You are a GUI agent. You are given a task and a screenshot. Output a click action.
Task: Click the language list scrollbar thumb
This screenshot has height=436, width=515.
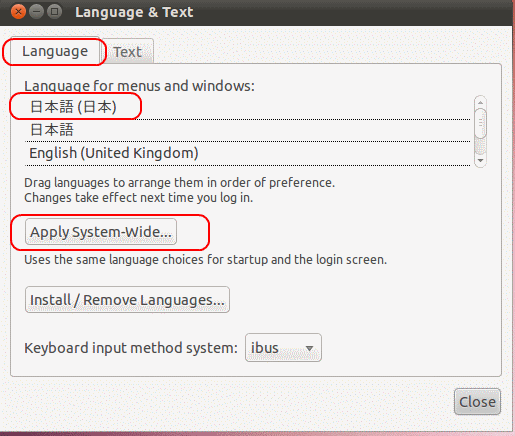[x=480, y=123]
